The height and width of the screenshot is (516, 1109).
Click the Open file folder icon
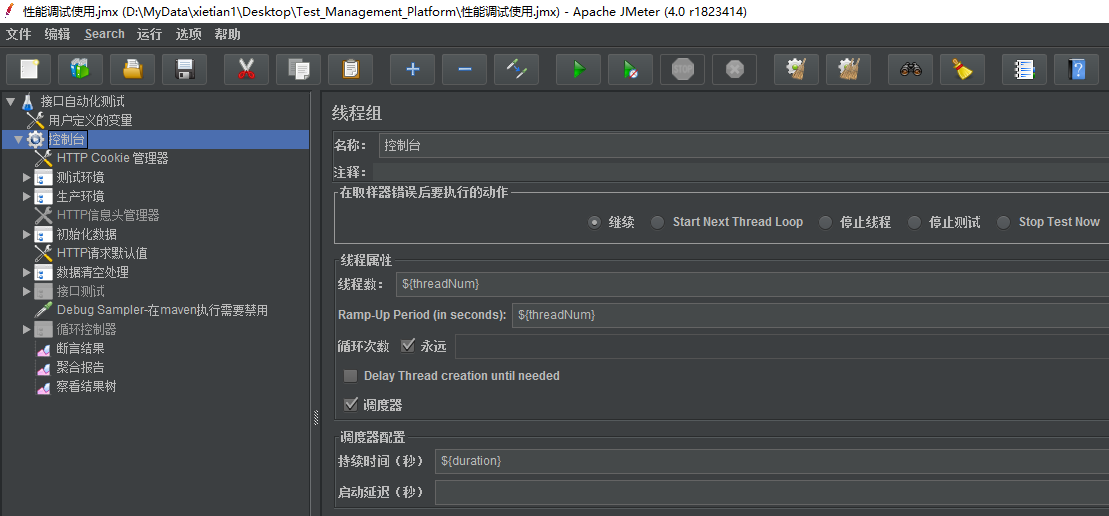point(132,69)
